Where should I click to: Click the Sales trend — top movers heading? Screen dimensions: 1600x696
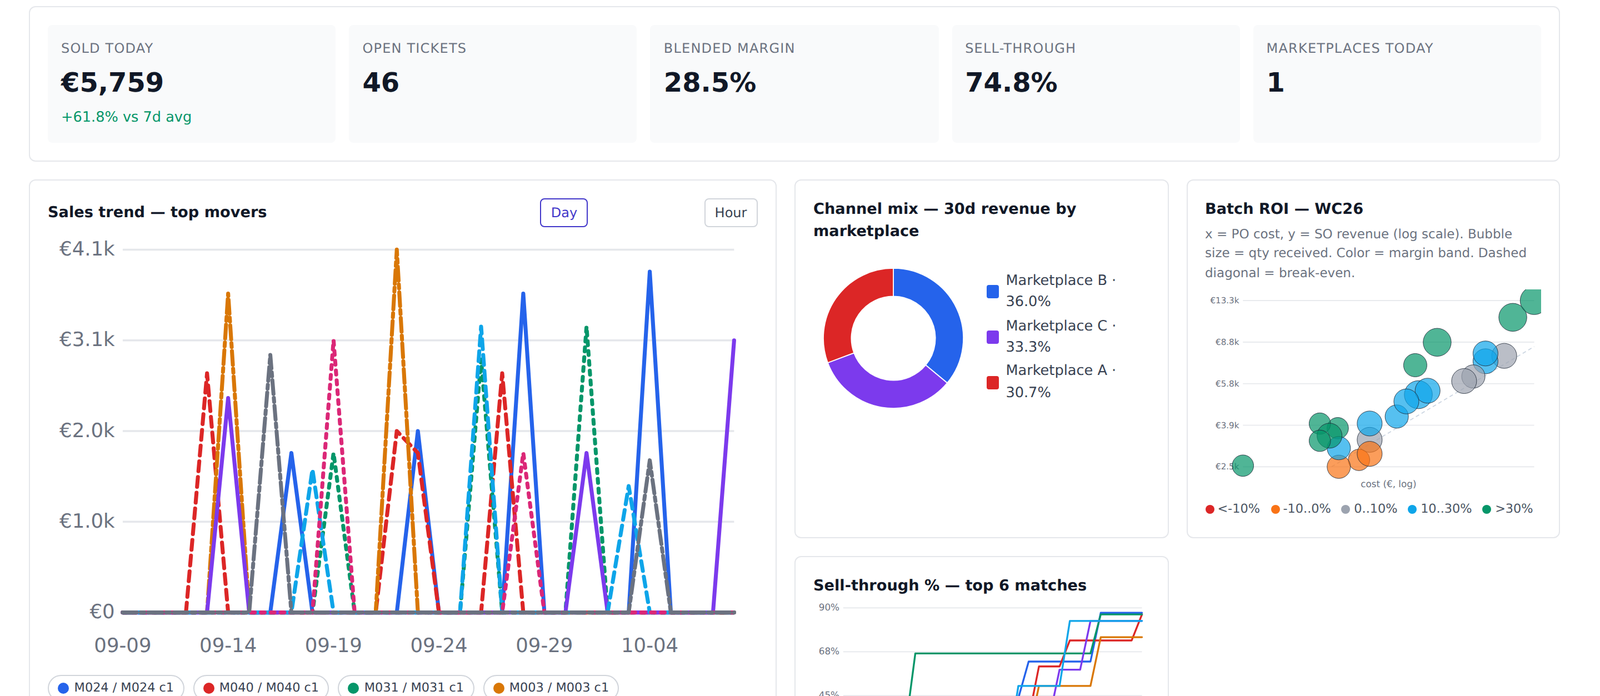[157, 212]
